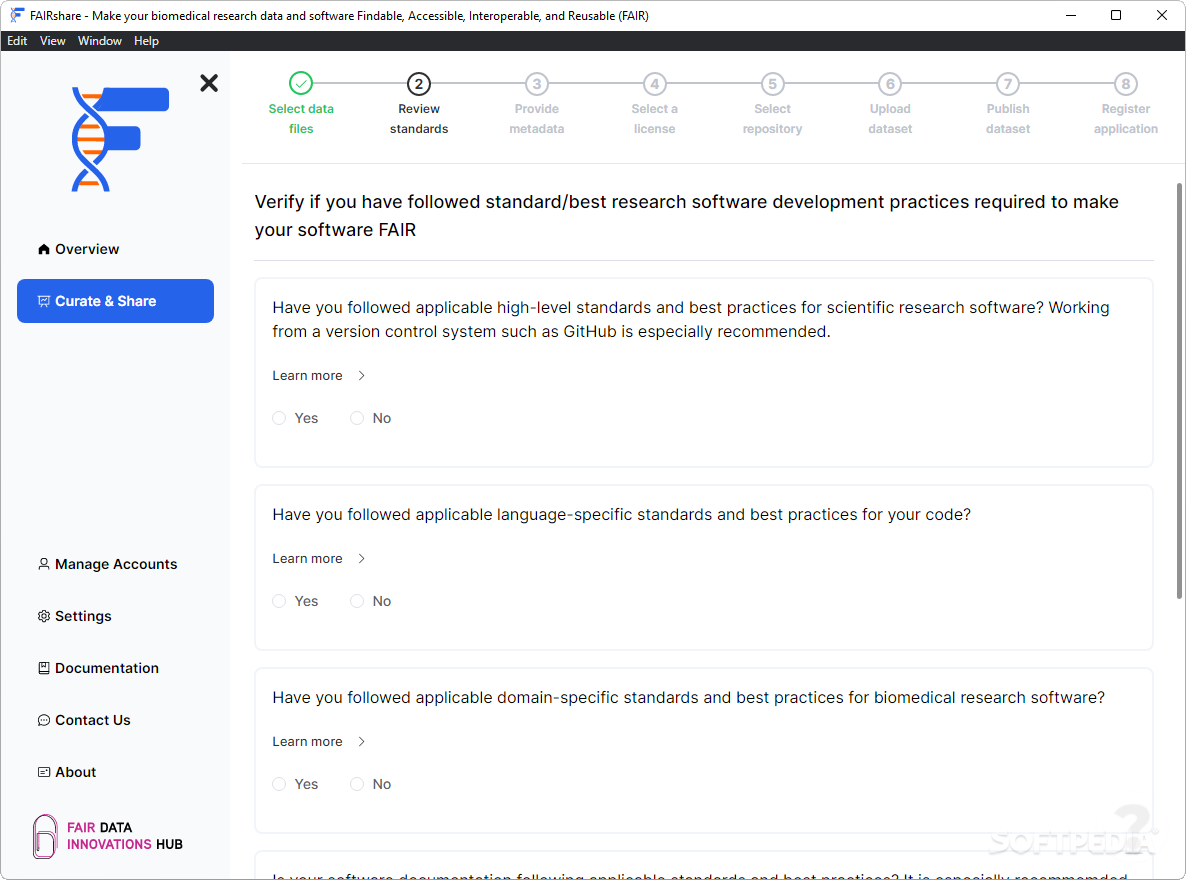
Task: Minimize the FAIRshare window
Action: [x=1071, y=15]
